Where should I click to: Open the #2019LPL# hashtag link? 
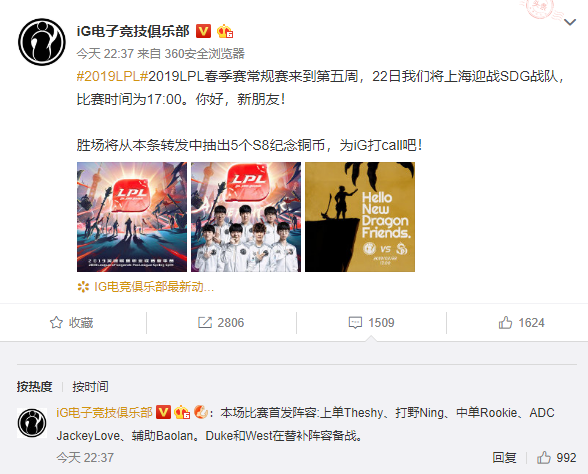(x=112, y=76)
